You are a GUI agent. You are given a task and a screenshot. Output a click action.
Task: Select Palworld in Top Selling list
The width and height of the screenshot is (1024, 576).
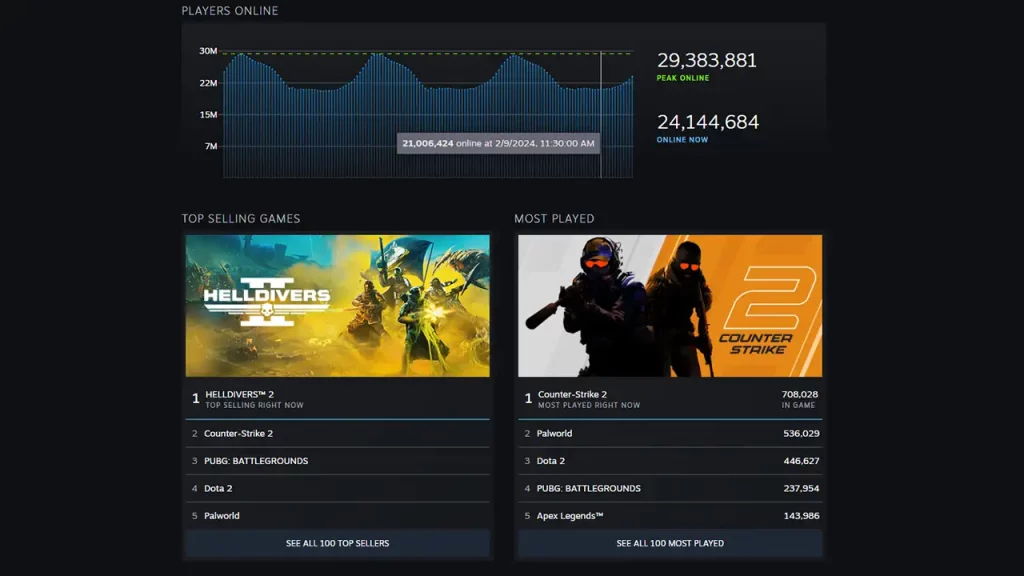click(337, 516)
